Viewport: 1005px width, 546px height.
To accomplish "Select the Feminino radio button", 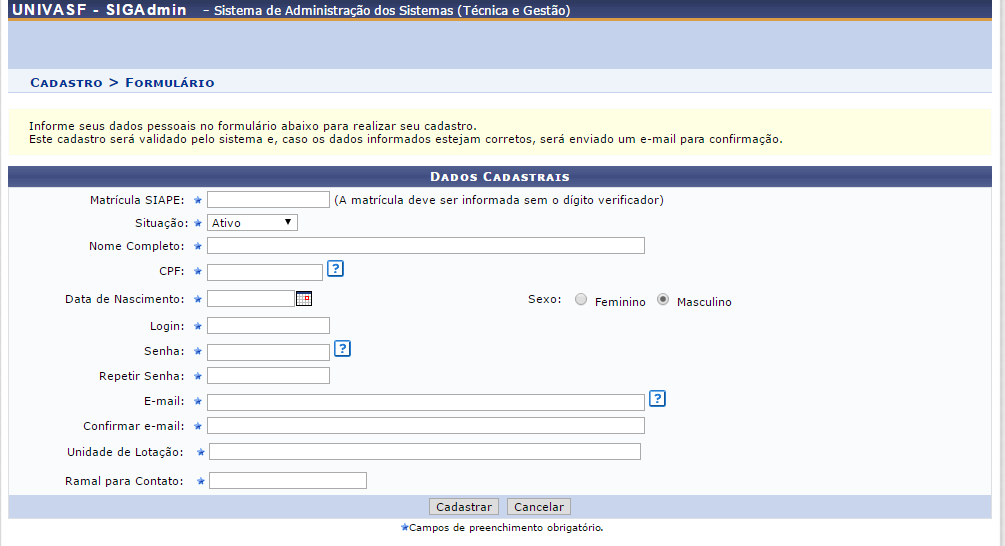I will [581, 300].
